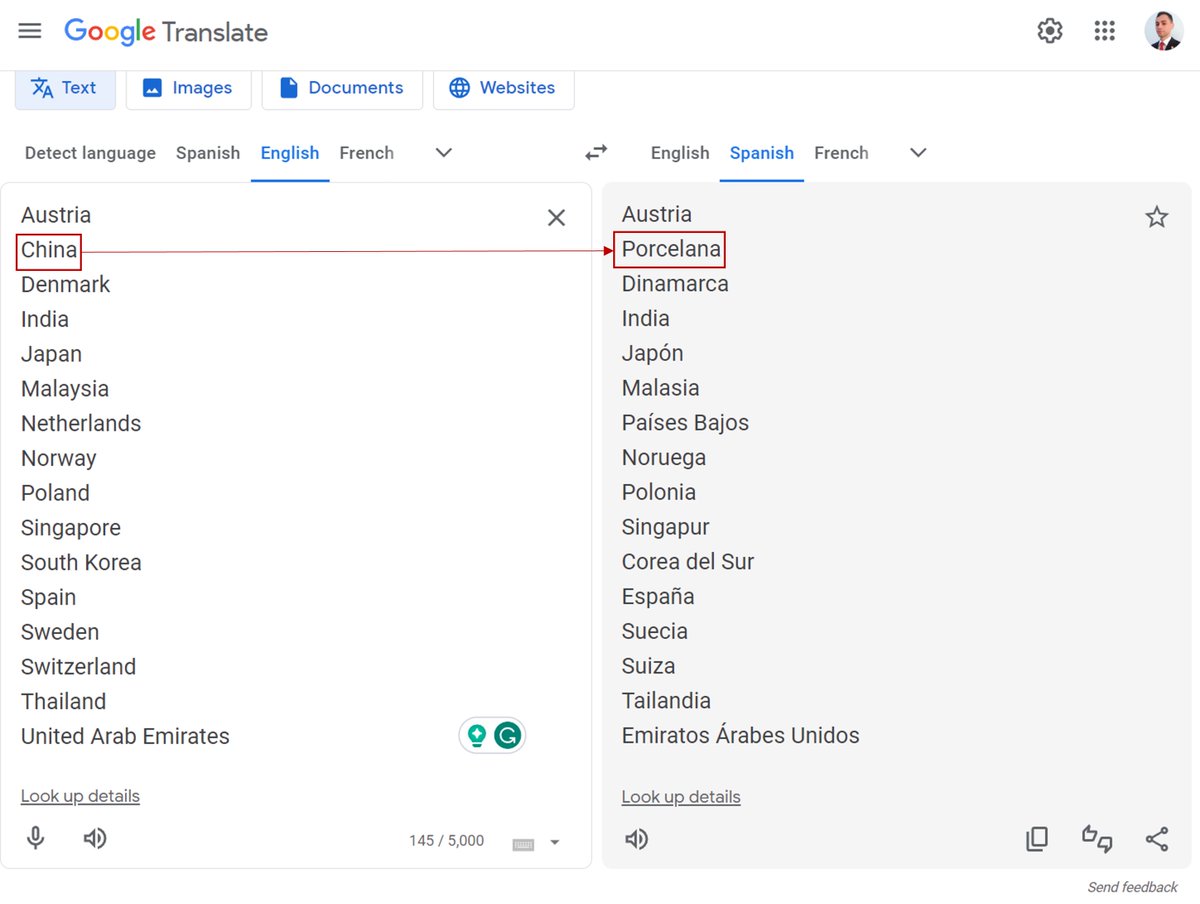Screen dimensions: 1200x904
Task: Open the Google account profile picture
Action: 1163,31
